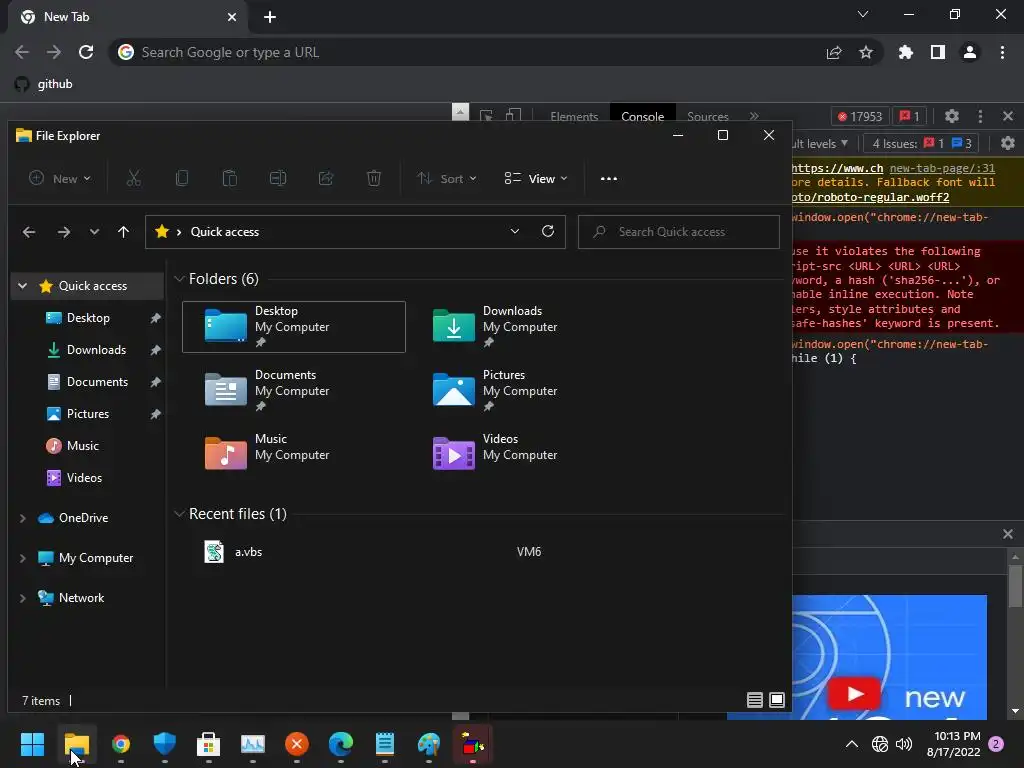Viewport: 1024px width, 768px height.
Task: Open Chrome from the taskbar
Action: coord(121,744)
